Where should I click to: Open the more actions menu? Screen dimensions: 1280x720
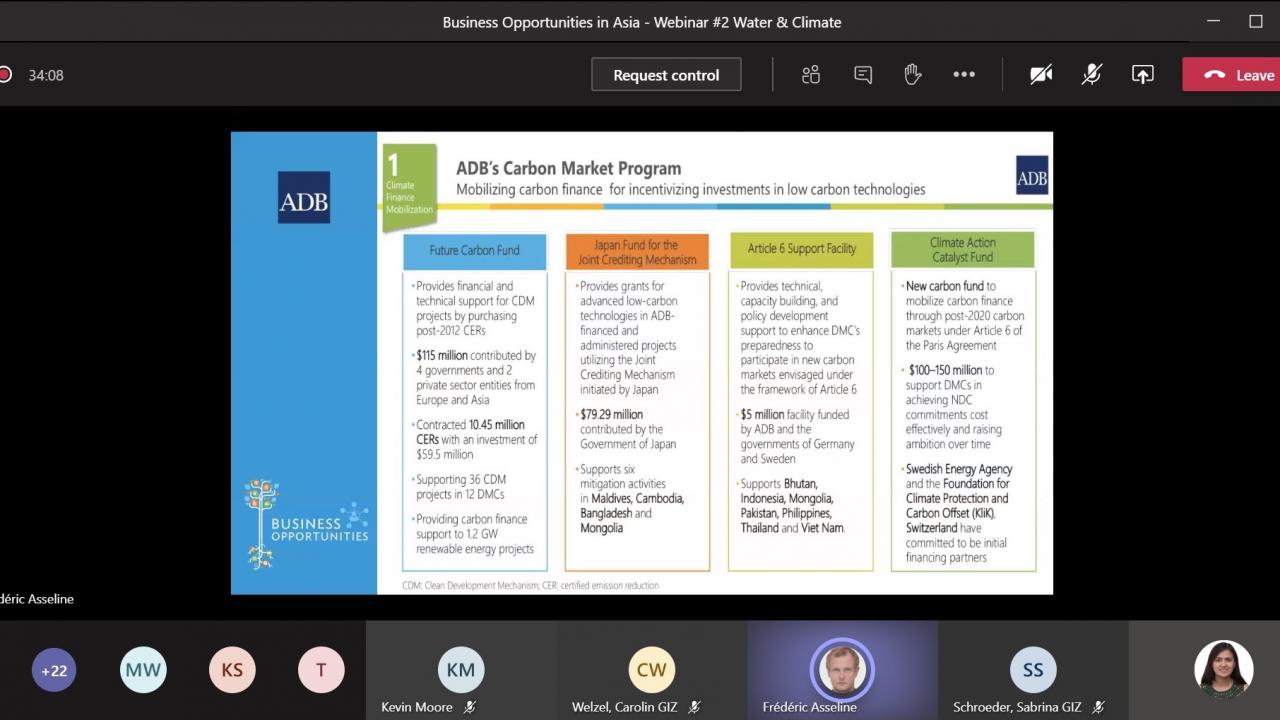click(x=964, y=75)
